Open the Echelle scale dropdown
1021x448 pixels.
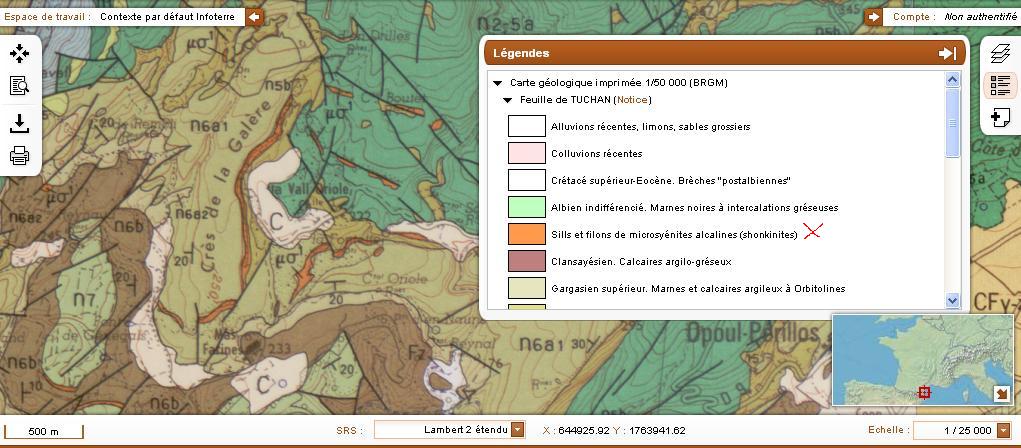[1002, 430]
